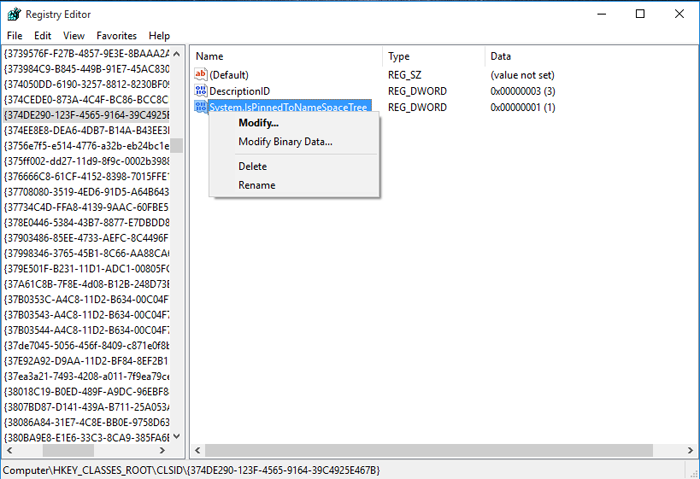Select the DescriptionID value name
Image resolution: width=700 pixels, height=479 pixels.
click(240, 91)
